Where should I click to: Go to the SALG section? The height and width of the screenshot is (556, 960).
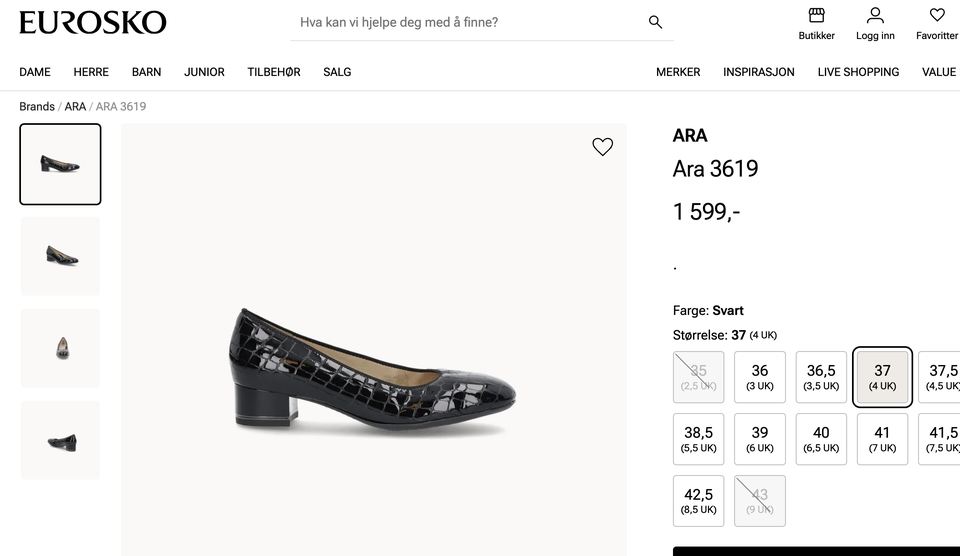coord(337,72)
